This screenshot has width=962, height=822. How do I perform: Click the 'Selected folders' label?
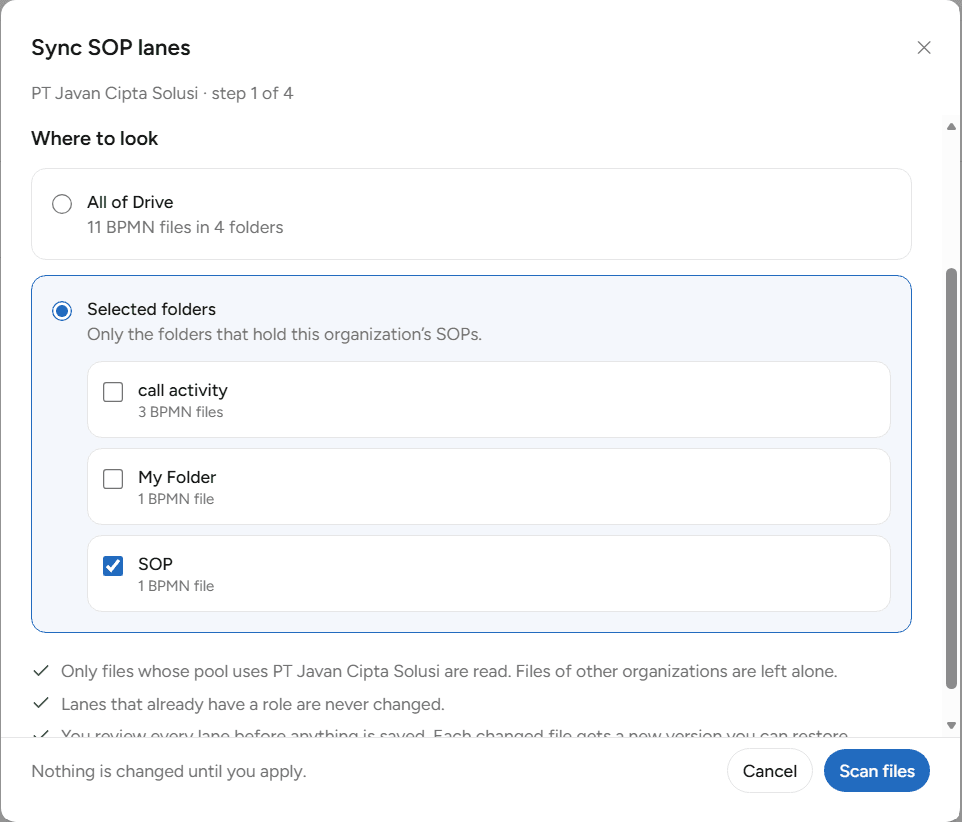coord(152,309)
